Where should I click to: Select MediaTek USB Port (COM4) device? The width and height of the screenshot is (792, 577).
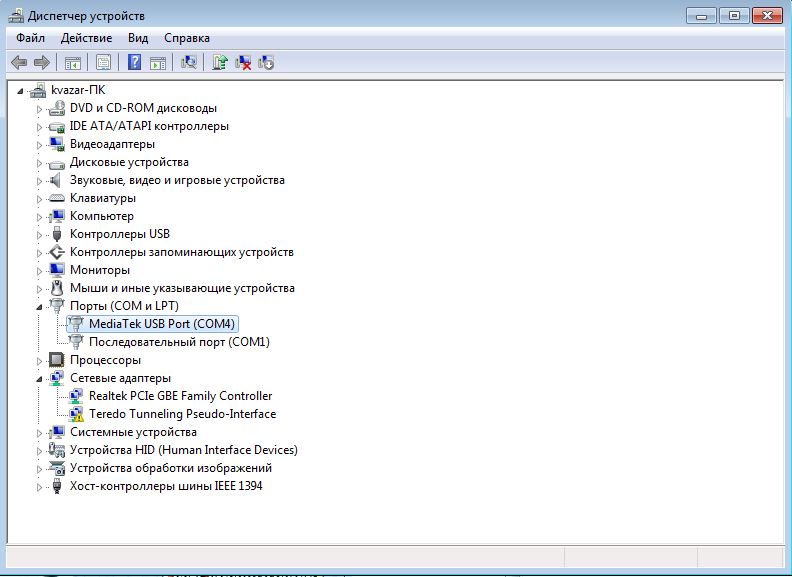tap(161, 324)
